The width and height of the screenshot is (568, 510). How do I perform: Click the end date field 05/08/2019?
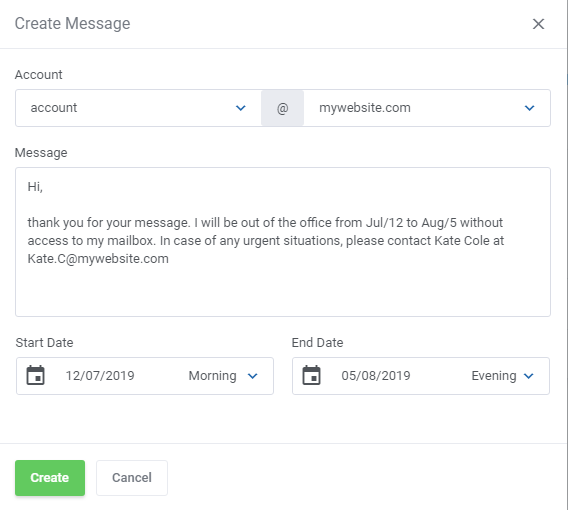coord(376,376)
